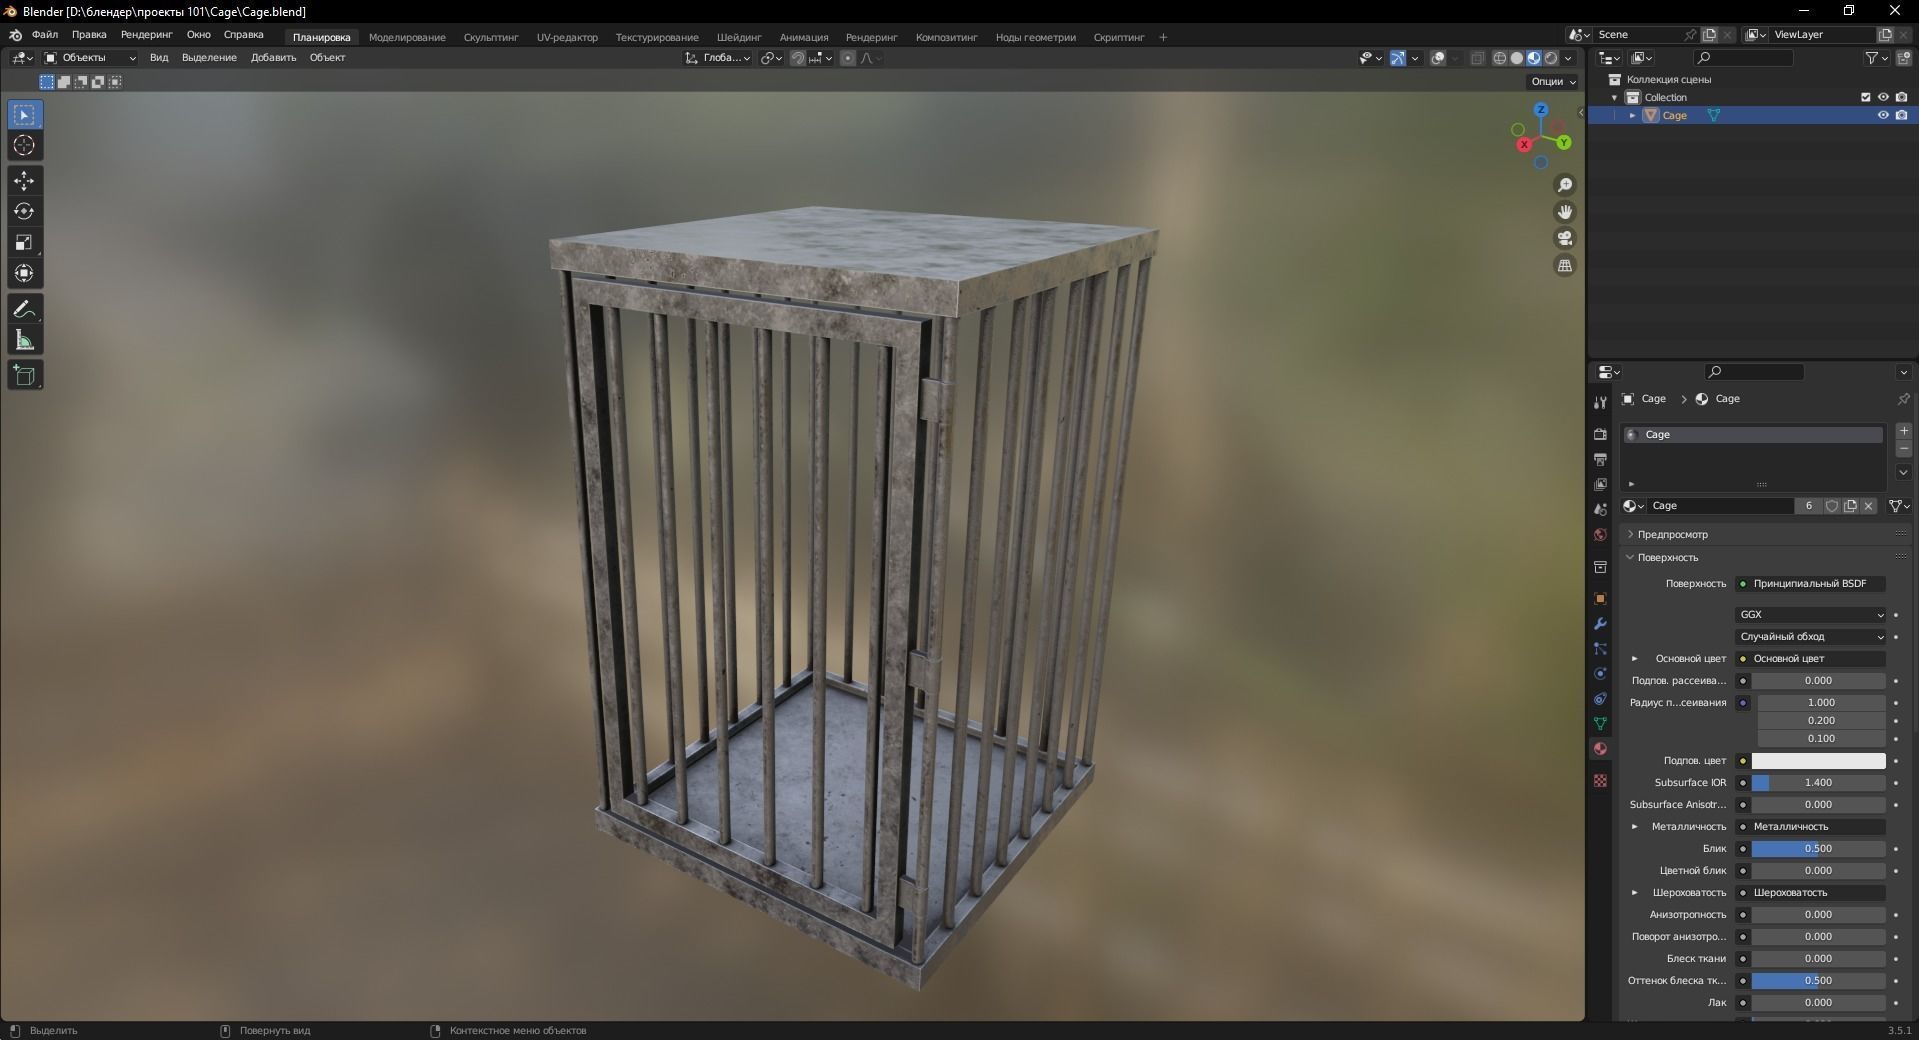Open the Рендеринг top menu
1919x1040 pixels.
pos(147,35)
